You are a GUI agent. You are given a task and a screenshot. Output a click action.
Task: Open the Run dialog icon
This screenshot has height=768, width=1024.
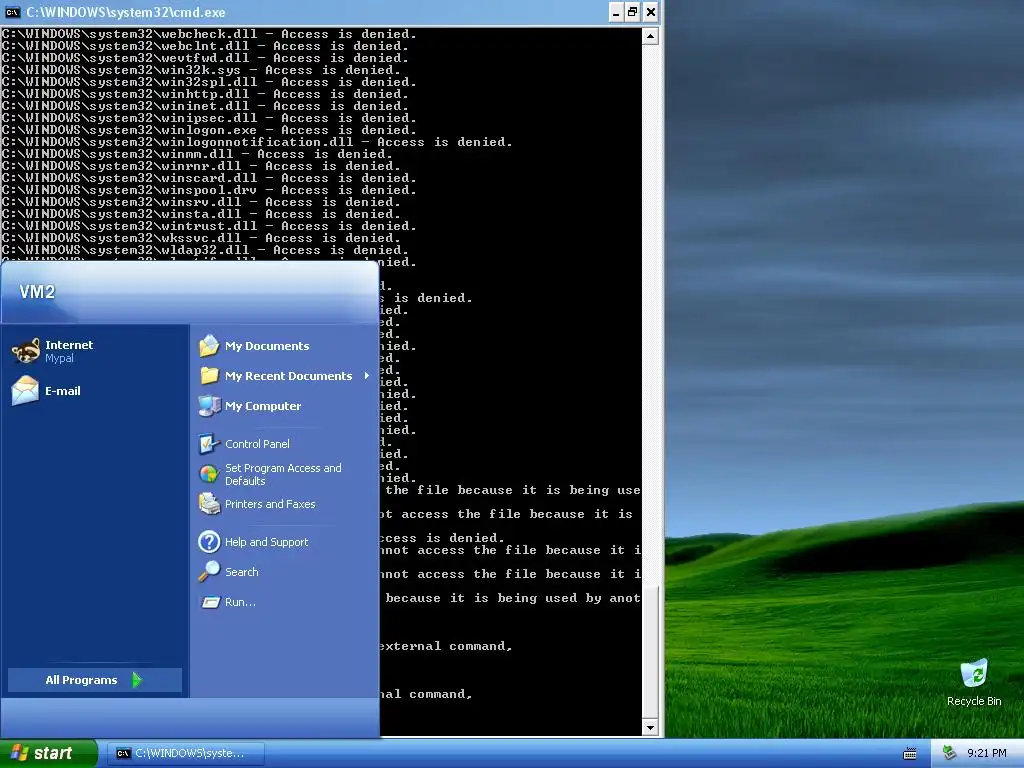[x=210, y=602]
